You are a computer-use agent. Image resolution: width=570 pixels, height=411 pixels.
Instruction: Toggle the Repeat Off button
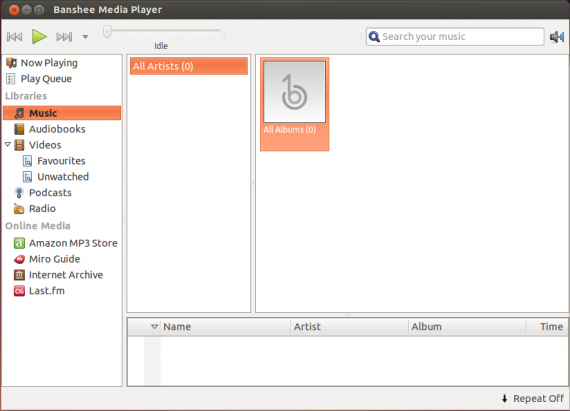tap(533, 399)
